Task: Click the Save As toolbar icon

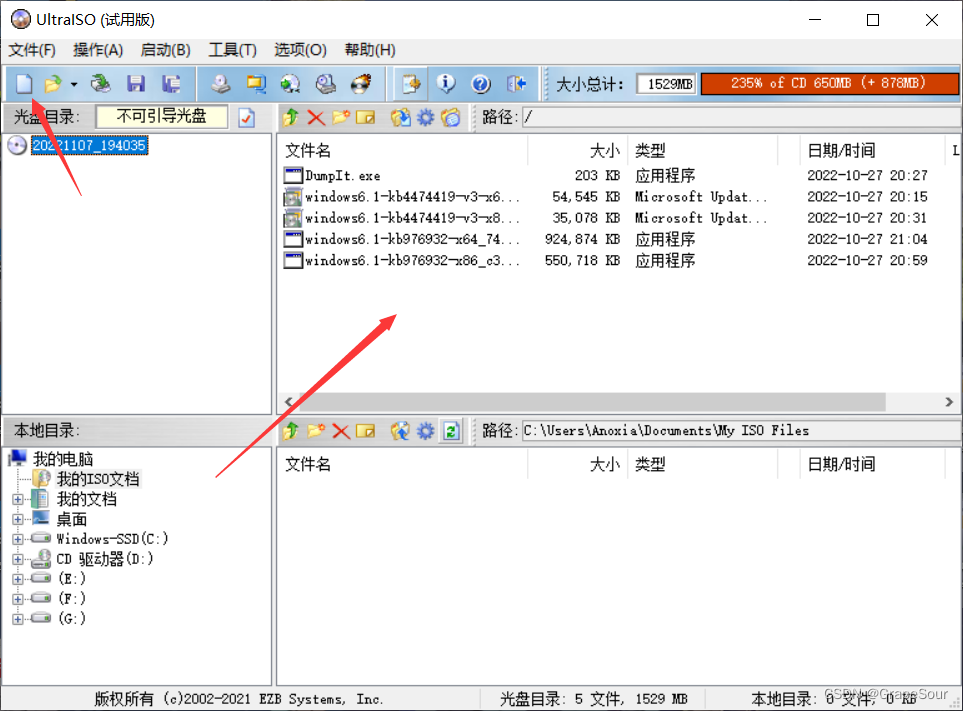Action: tap(171, 84)
